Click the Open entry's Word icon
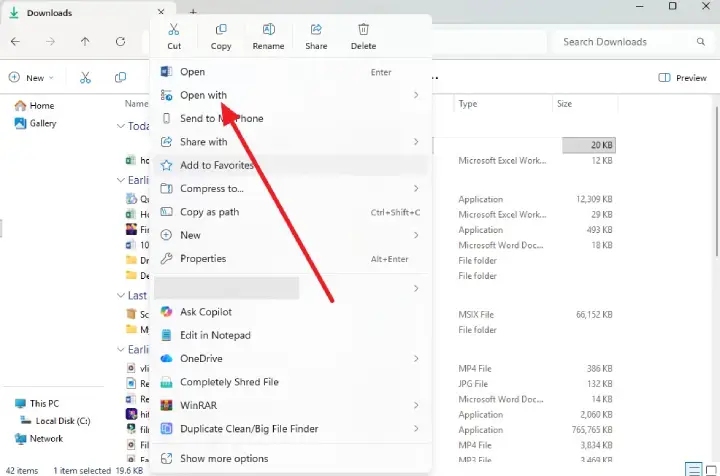 (x=166, y=72)
